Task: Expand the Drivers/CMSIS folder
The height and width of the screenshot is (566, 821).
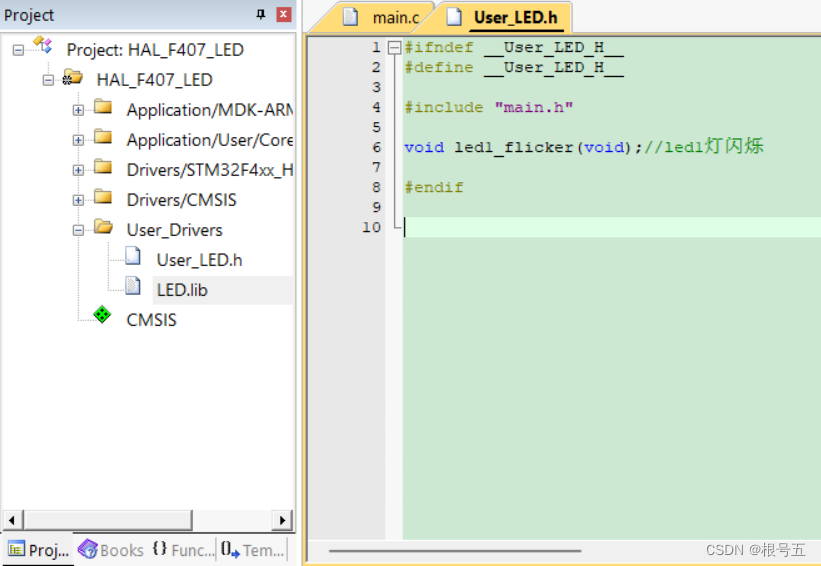Action: tap(78, 200)
